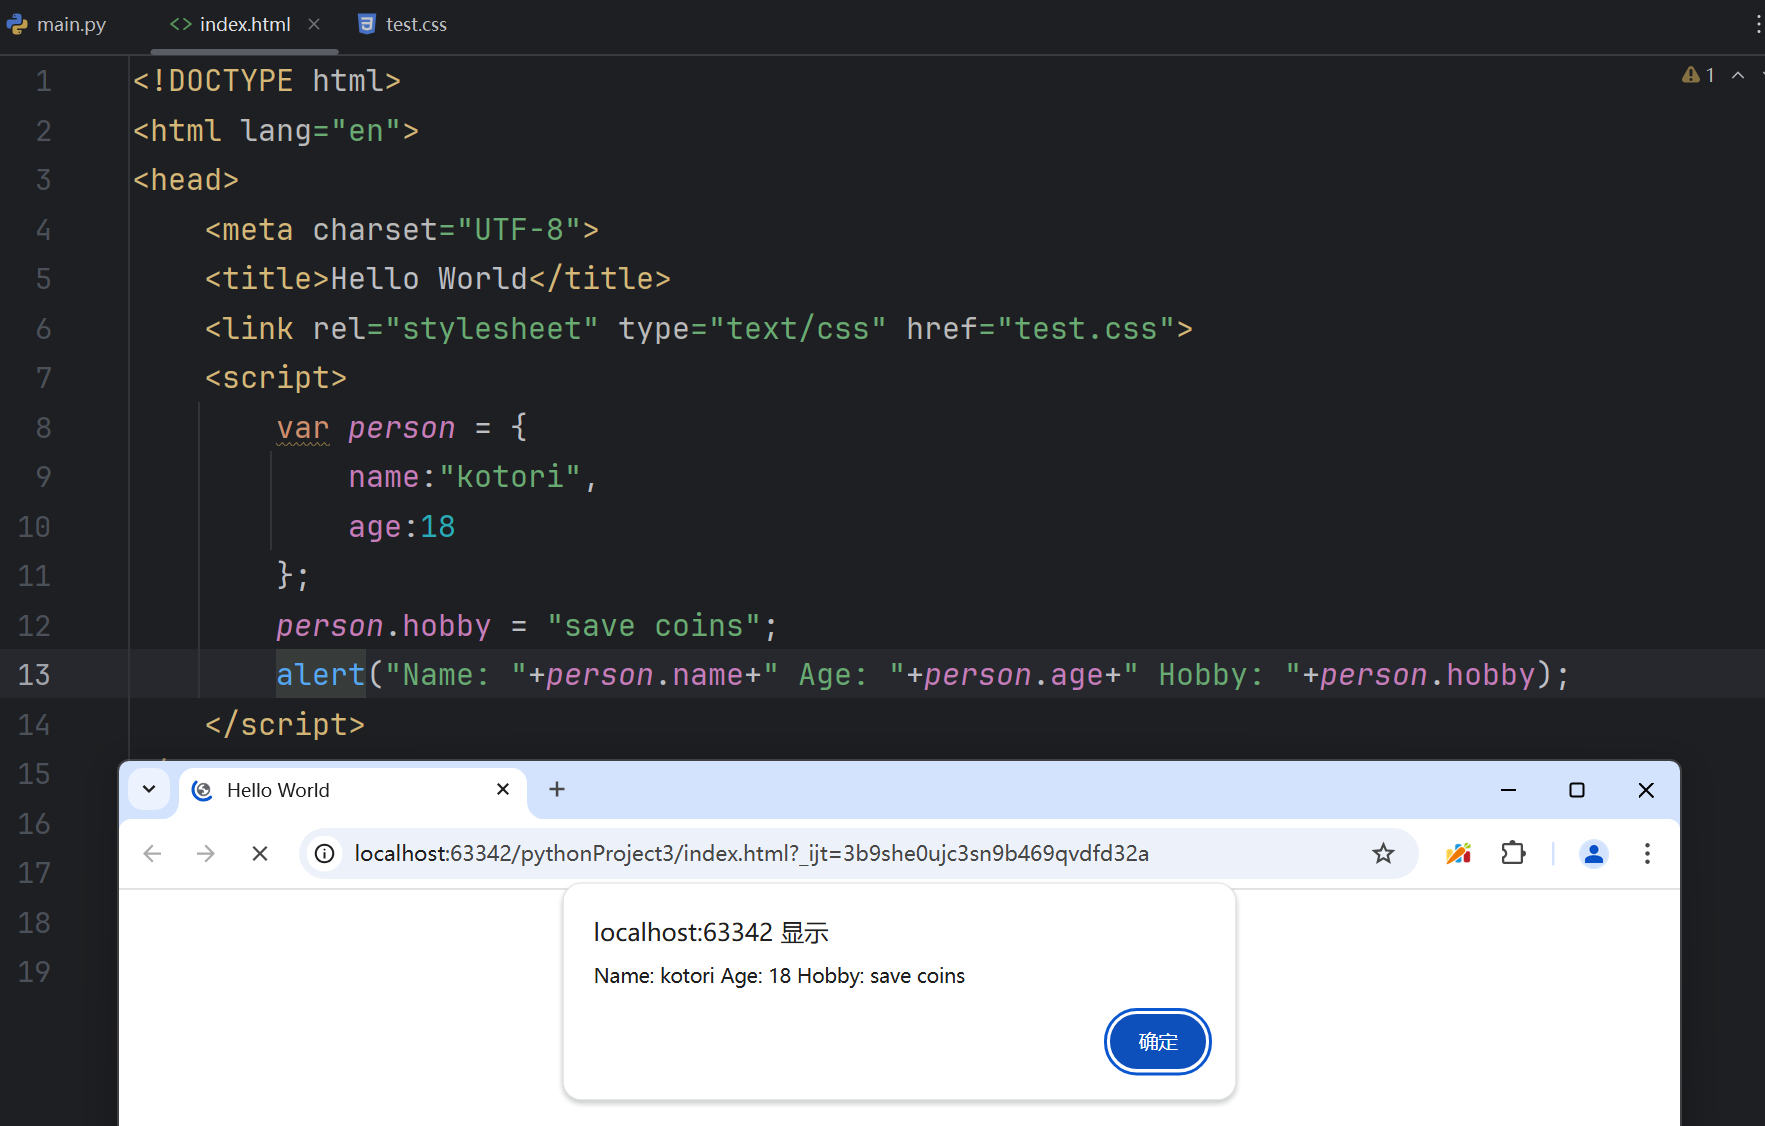Jump to previous highlighted error arrow
Viewport: 1765px width, 1126px height.
click(x=1738, y=75)
